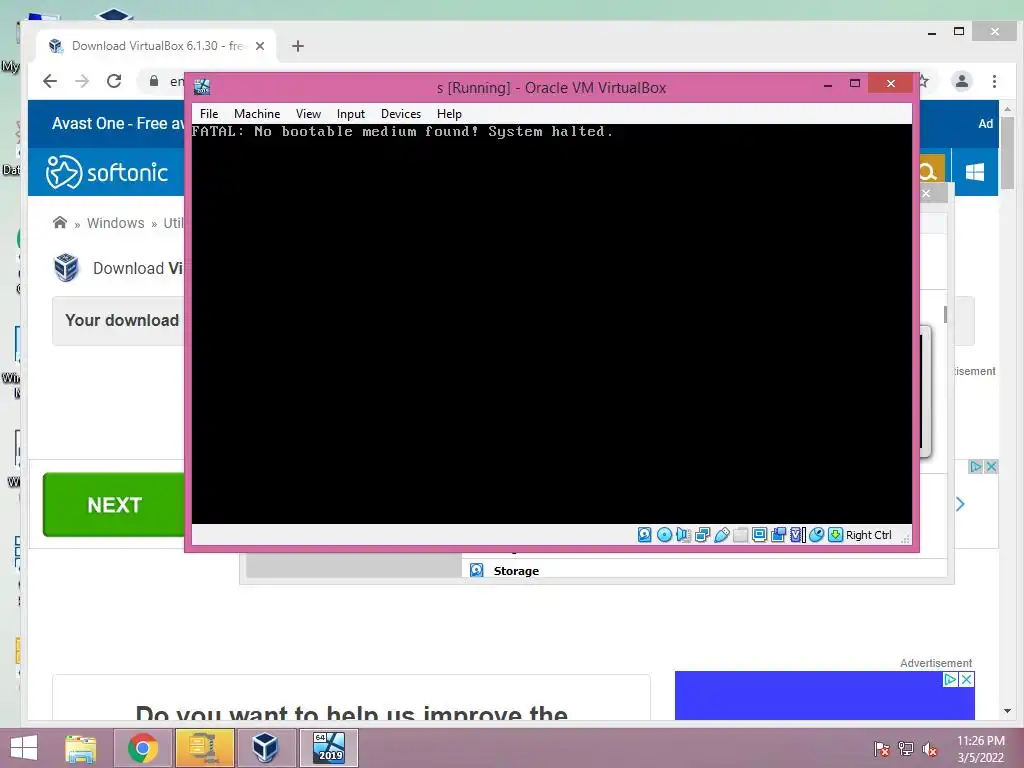The height and width of the screenshot is (768, 1024).
Task: Open Chrome profile avatar
Action: (962, 81)
